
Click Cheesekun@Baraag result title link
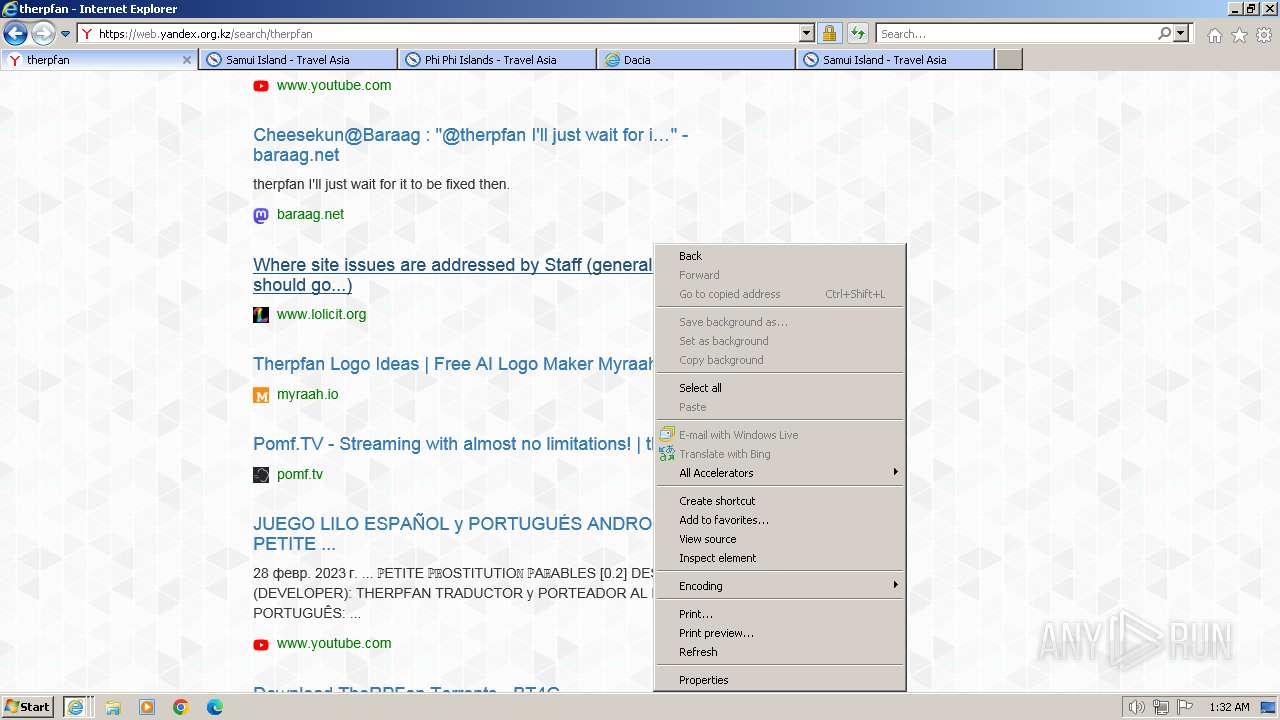[x=470, y=145]
